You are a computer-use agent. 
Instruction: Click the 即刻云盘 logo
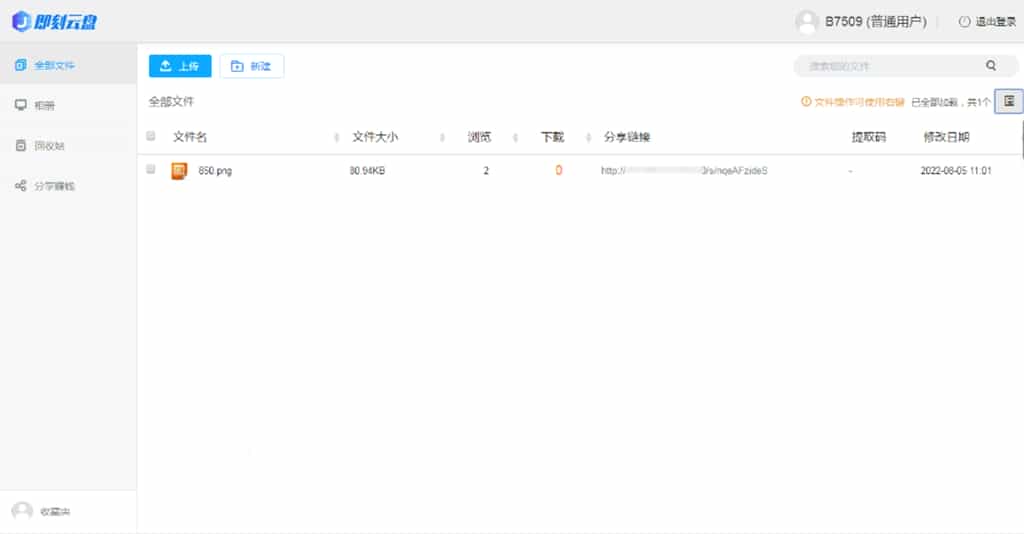(54, 22)
